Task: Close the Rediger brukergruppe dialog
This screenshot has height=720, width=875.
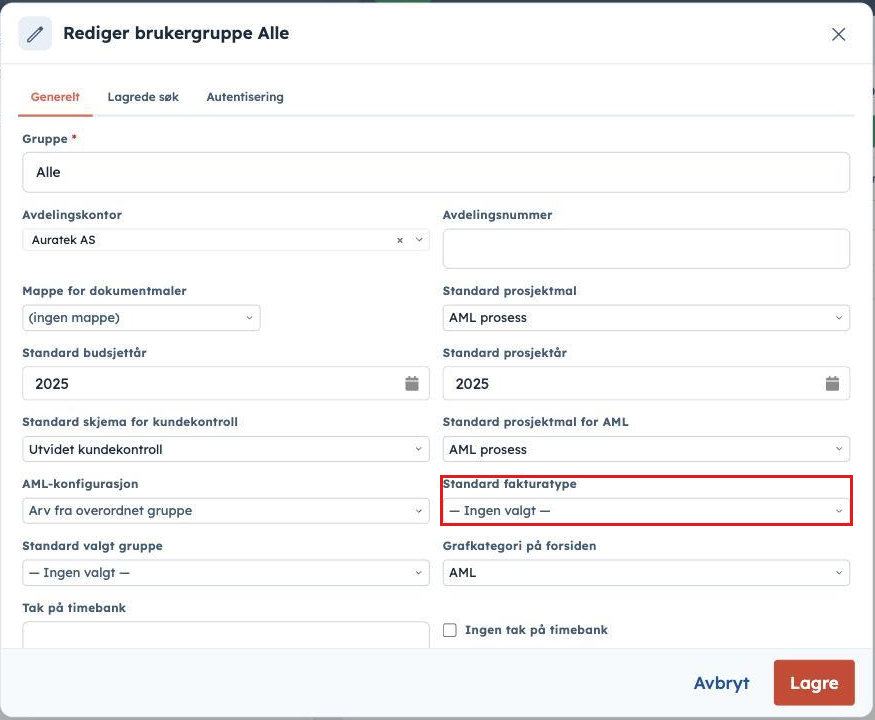Action: pos(838,35)
